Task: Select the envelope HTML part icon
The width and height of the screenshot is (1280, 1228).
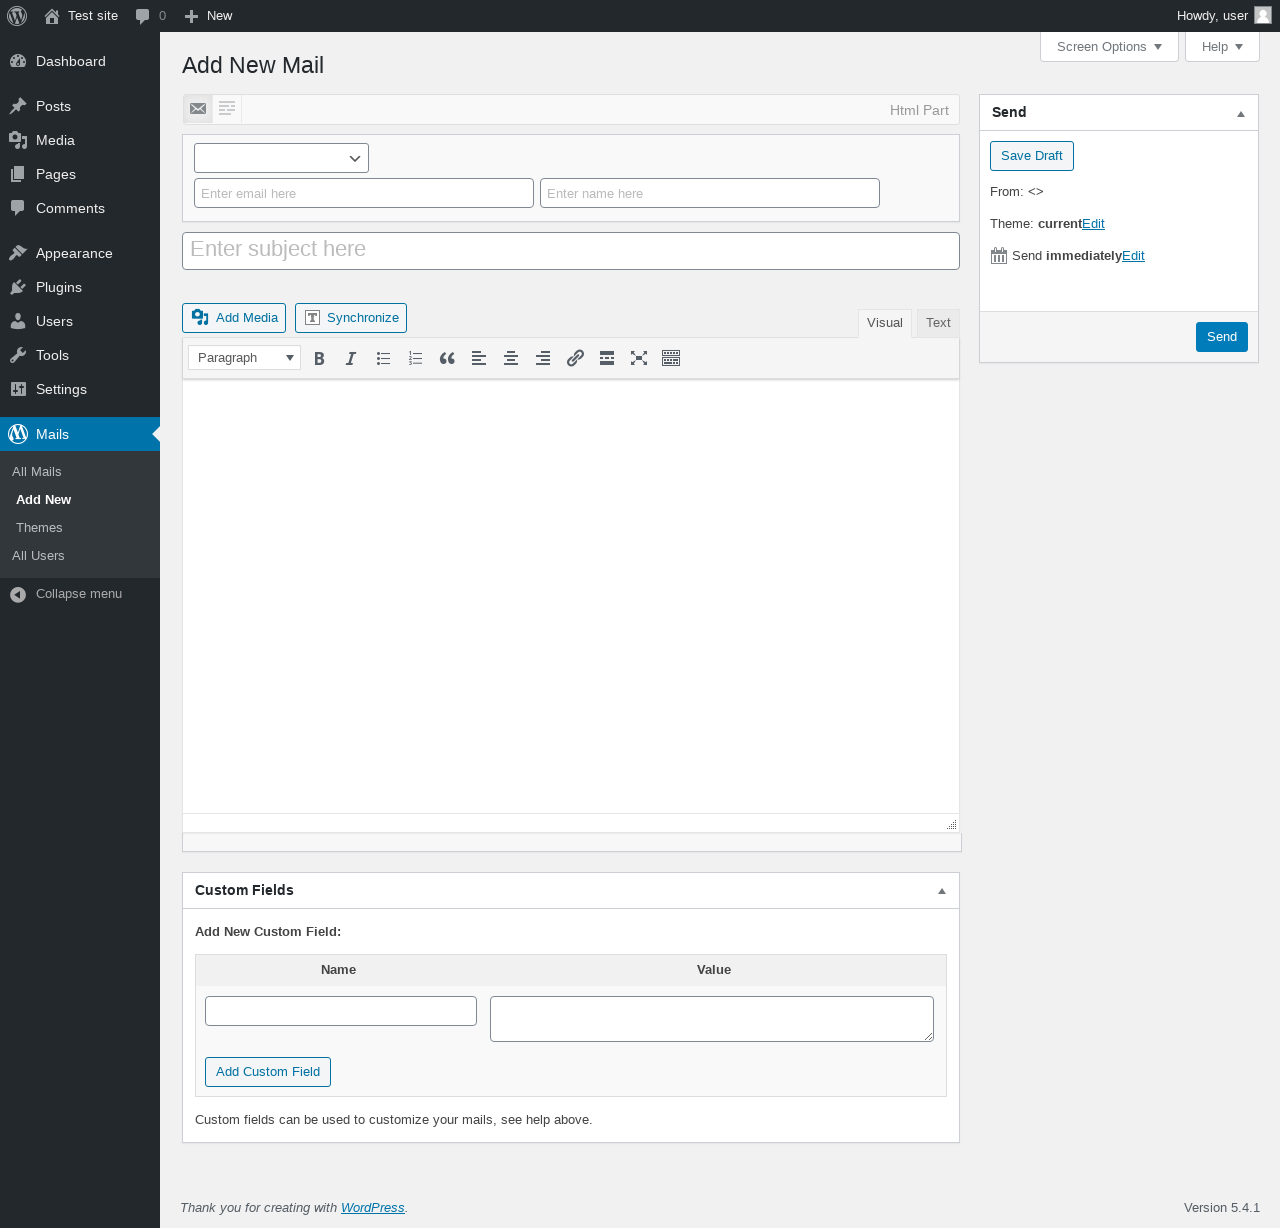Action: [198, 108]
